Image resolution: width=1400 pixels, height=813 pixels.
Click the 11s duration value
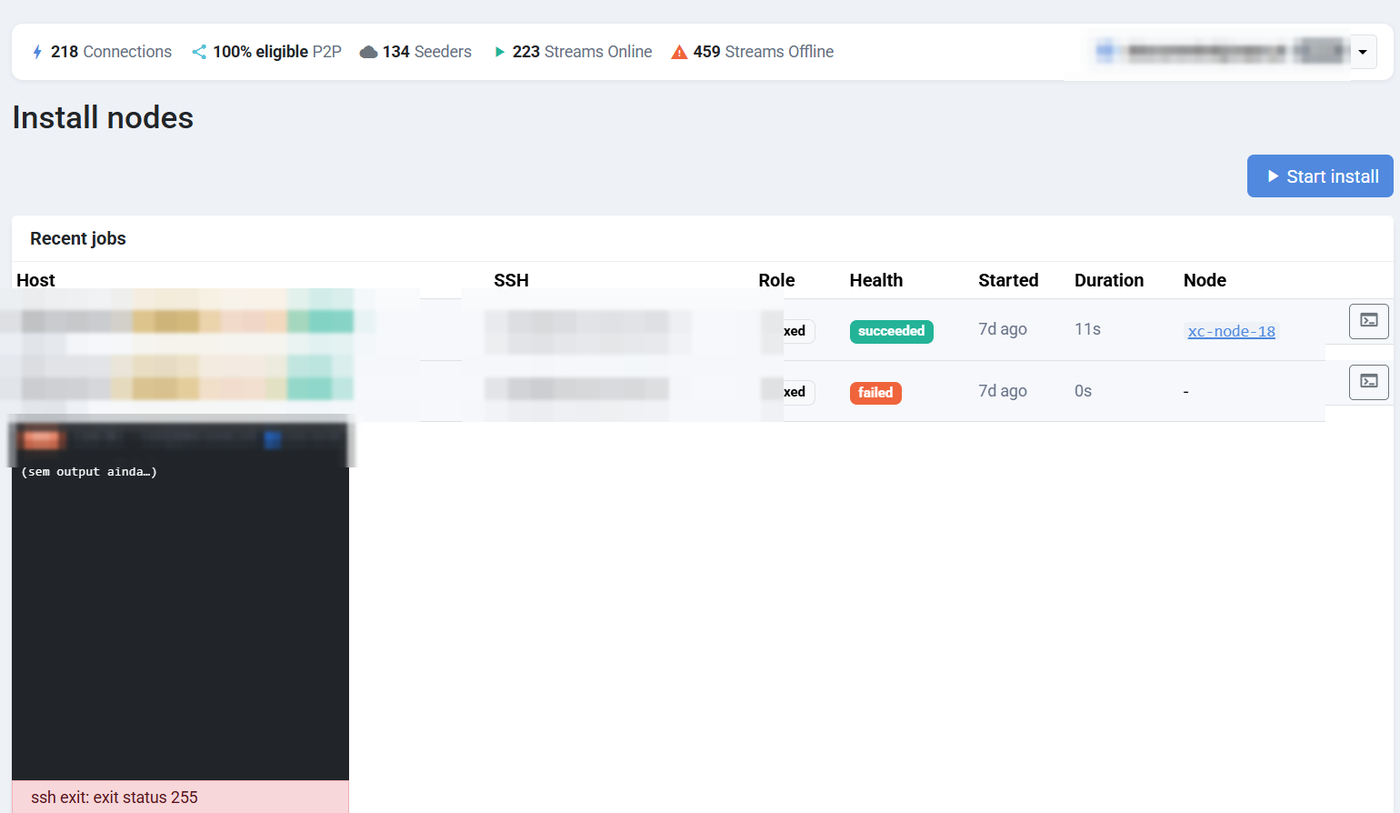click(1087, 329)
